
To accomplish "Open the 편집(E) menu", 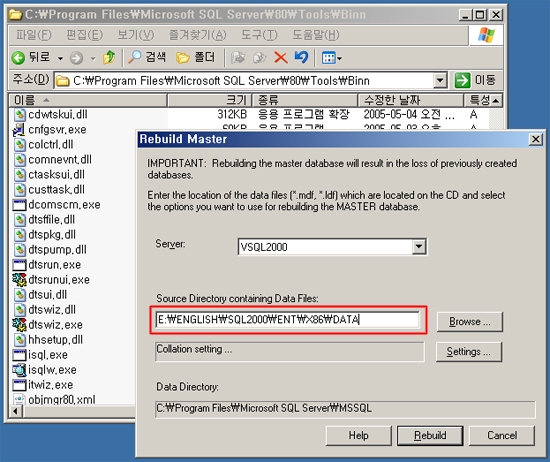I will point(85,35).
